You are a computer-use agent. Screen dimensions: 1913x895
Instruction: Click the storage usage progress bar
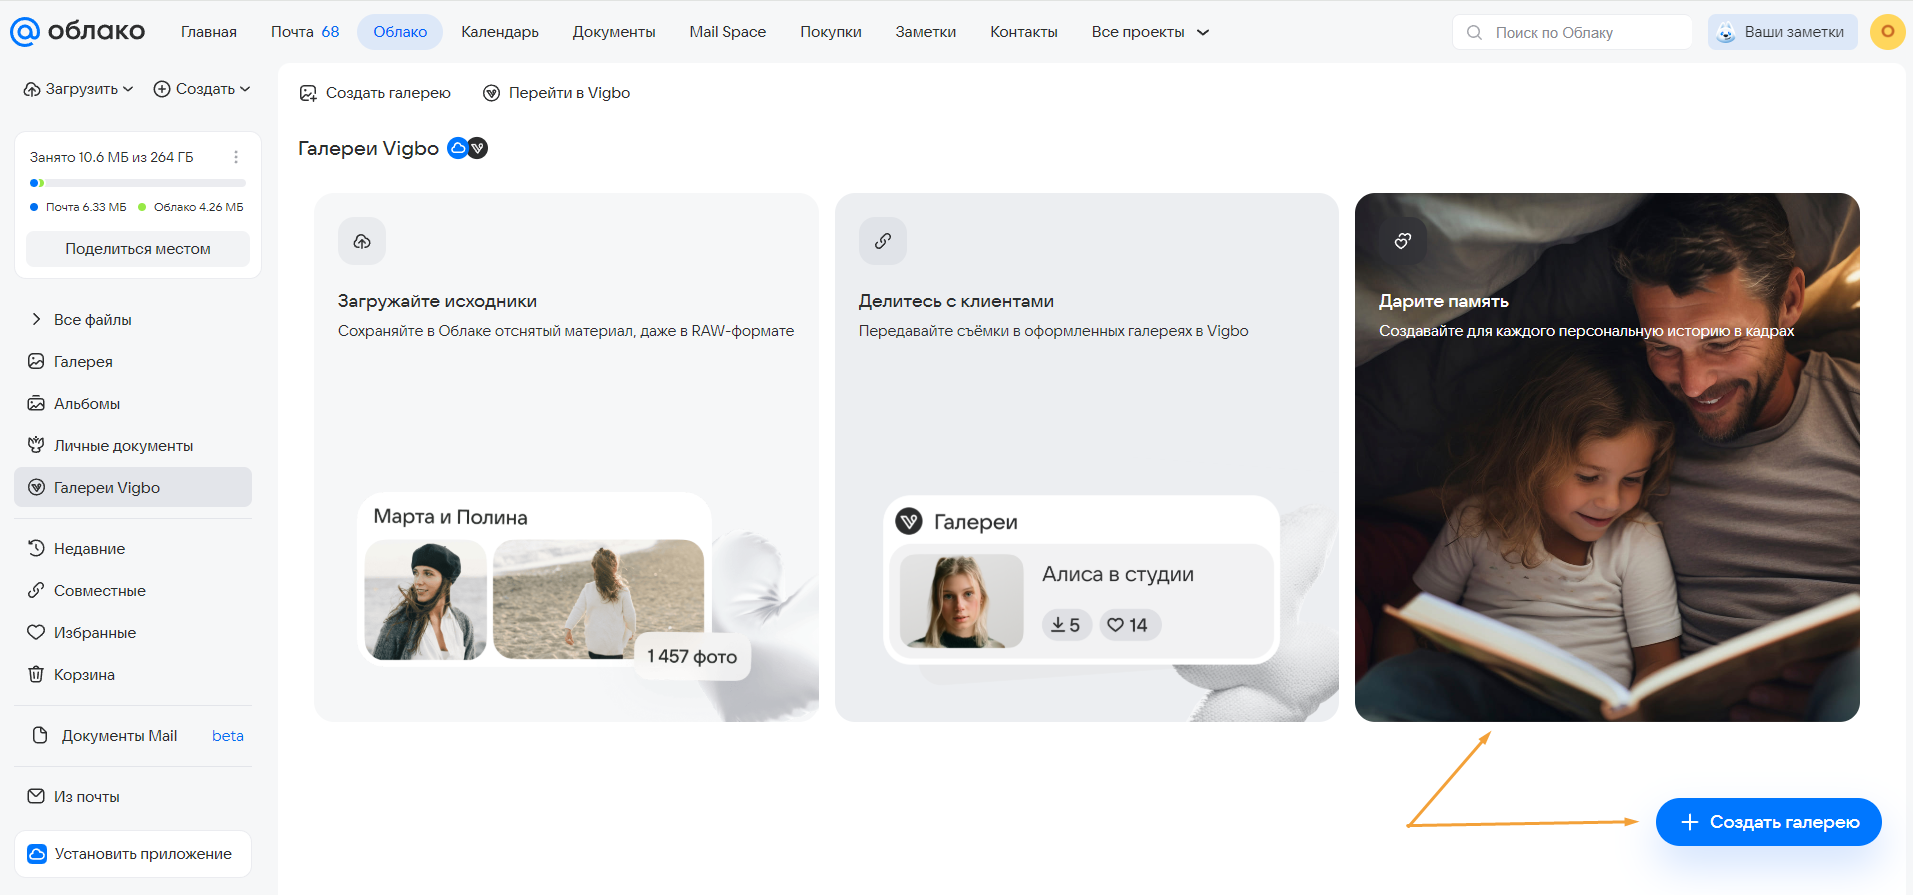tap(138, 183)
